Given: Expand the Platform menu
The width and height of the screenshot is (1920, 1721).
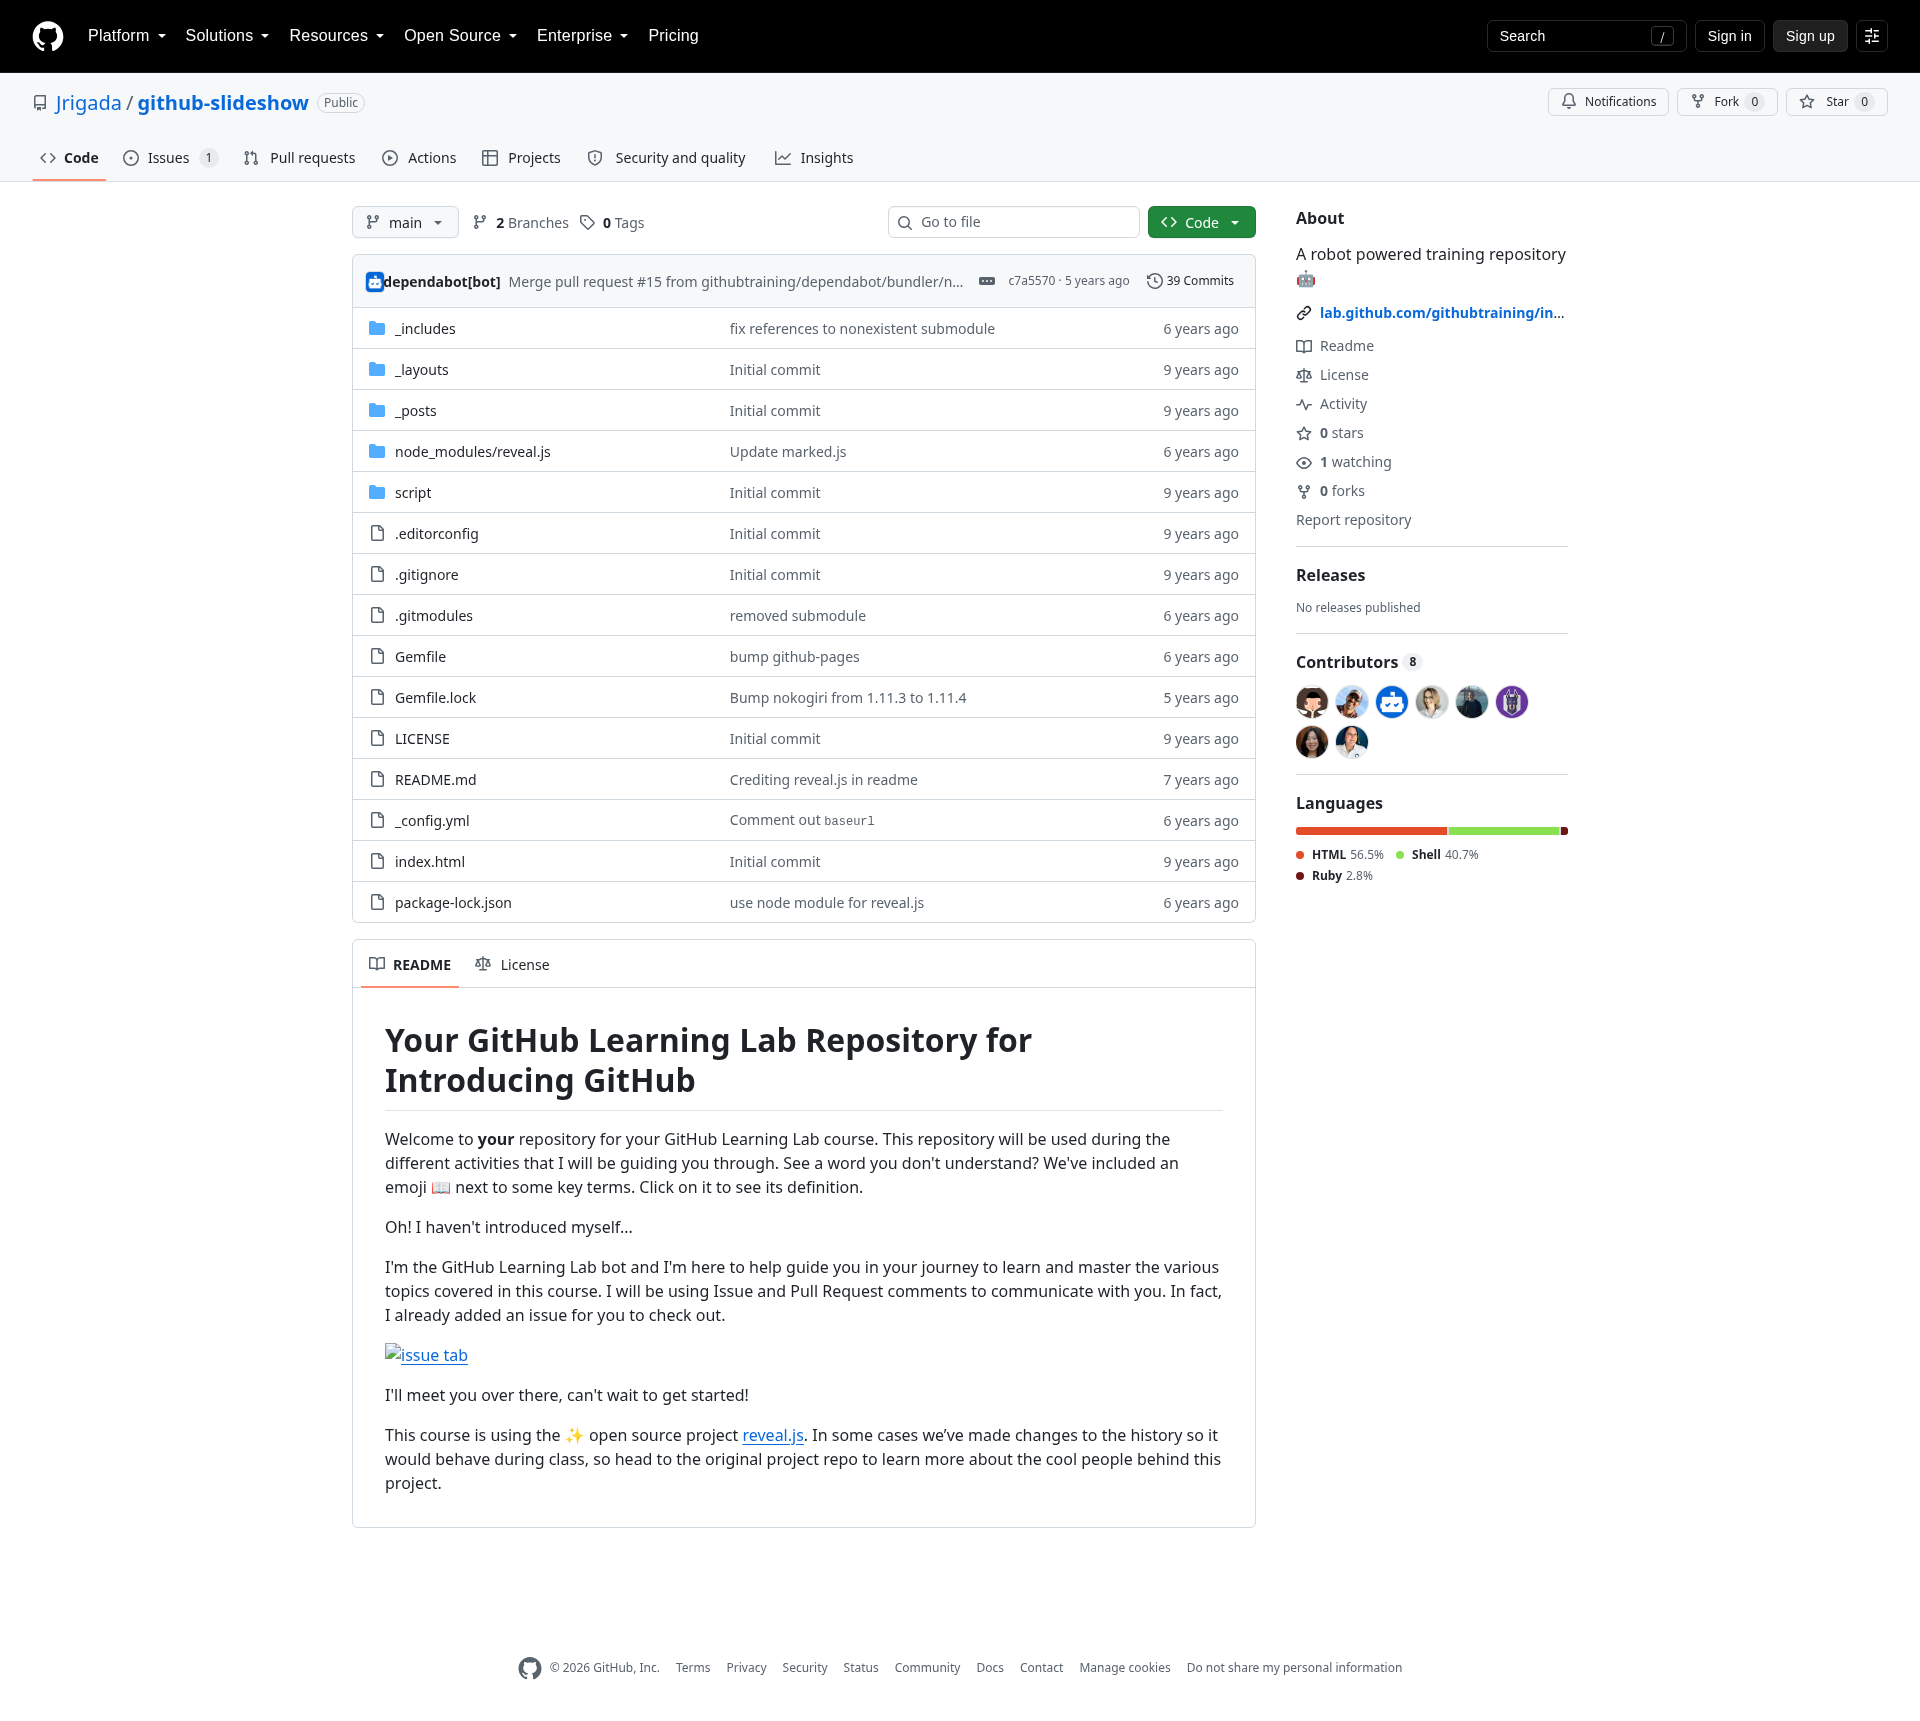Looking at the screenshot, I should (x=127, y=36).
